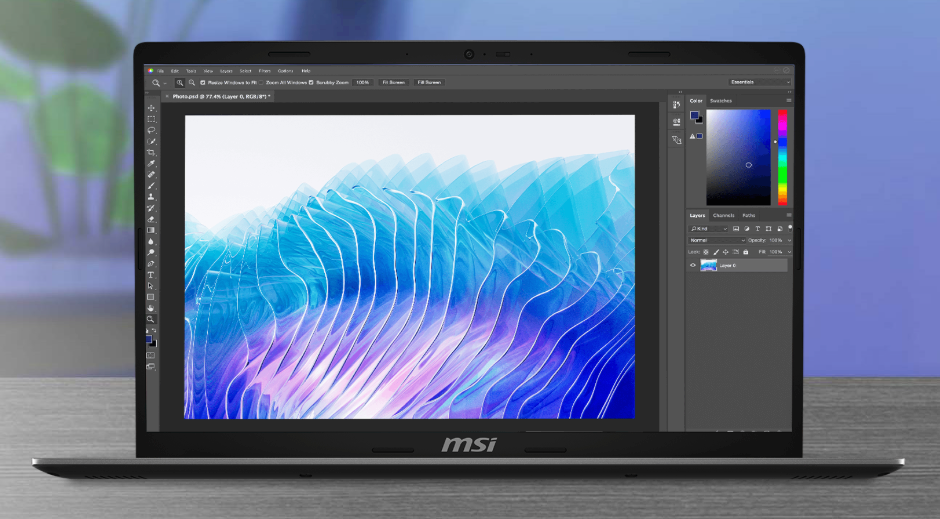This screenshot has height=519, width=940.
Task: Toggle Resize Windows to Fit checkbox
Action: [x=203, y=82]
